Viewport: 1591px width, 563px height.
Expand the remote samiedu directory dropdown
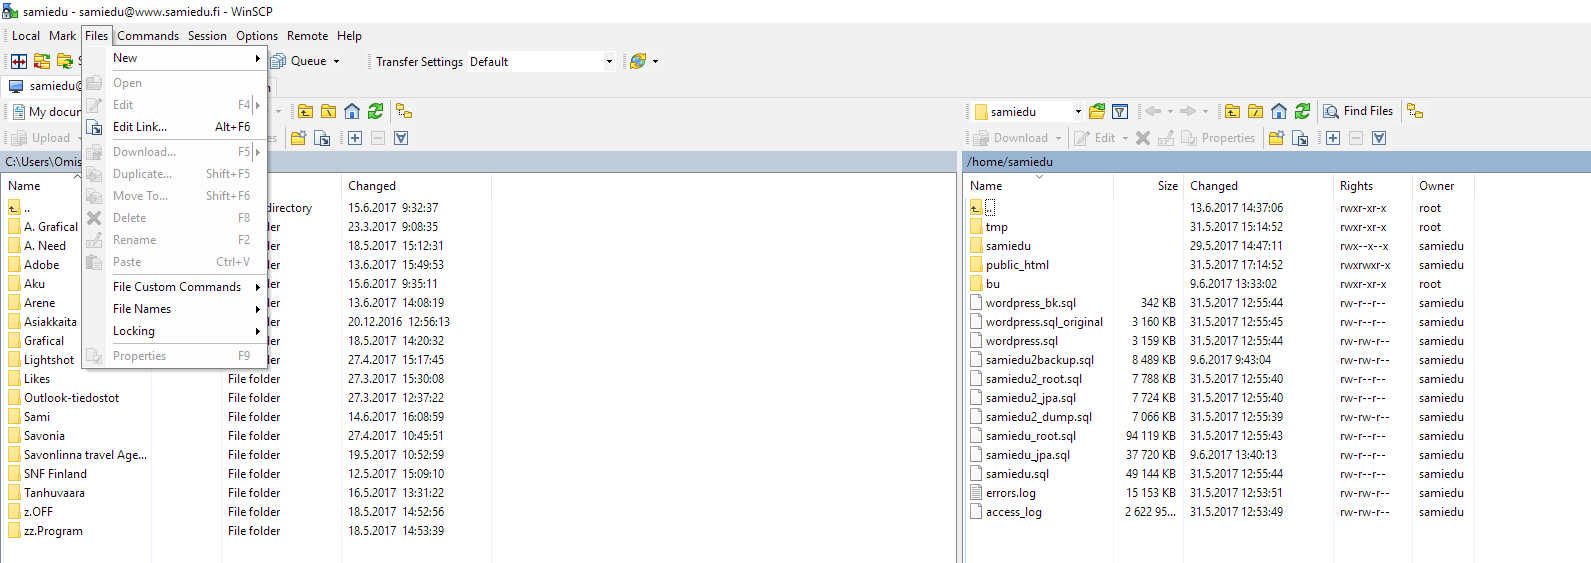[x=1078, y=112]
